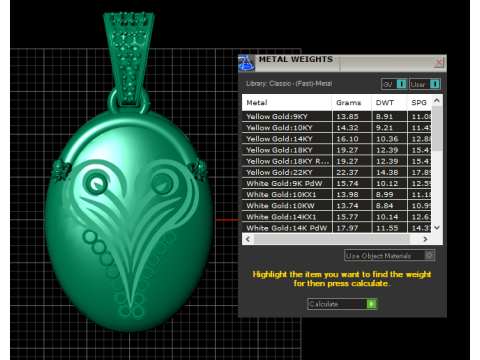
Task: Click the SPG column header
Action: 419,103
